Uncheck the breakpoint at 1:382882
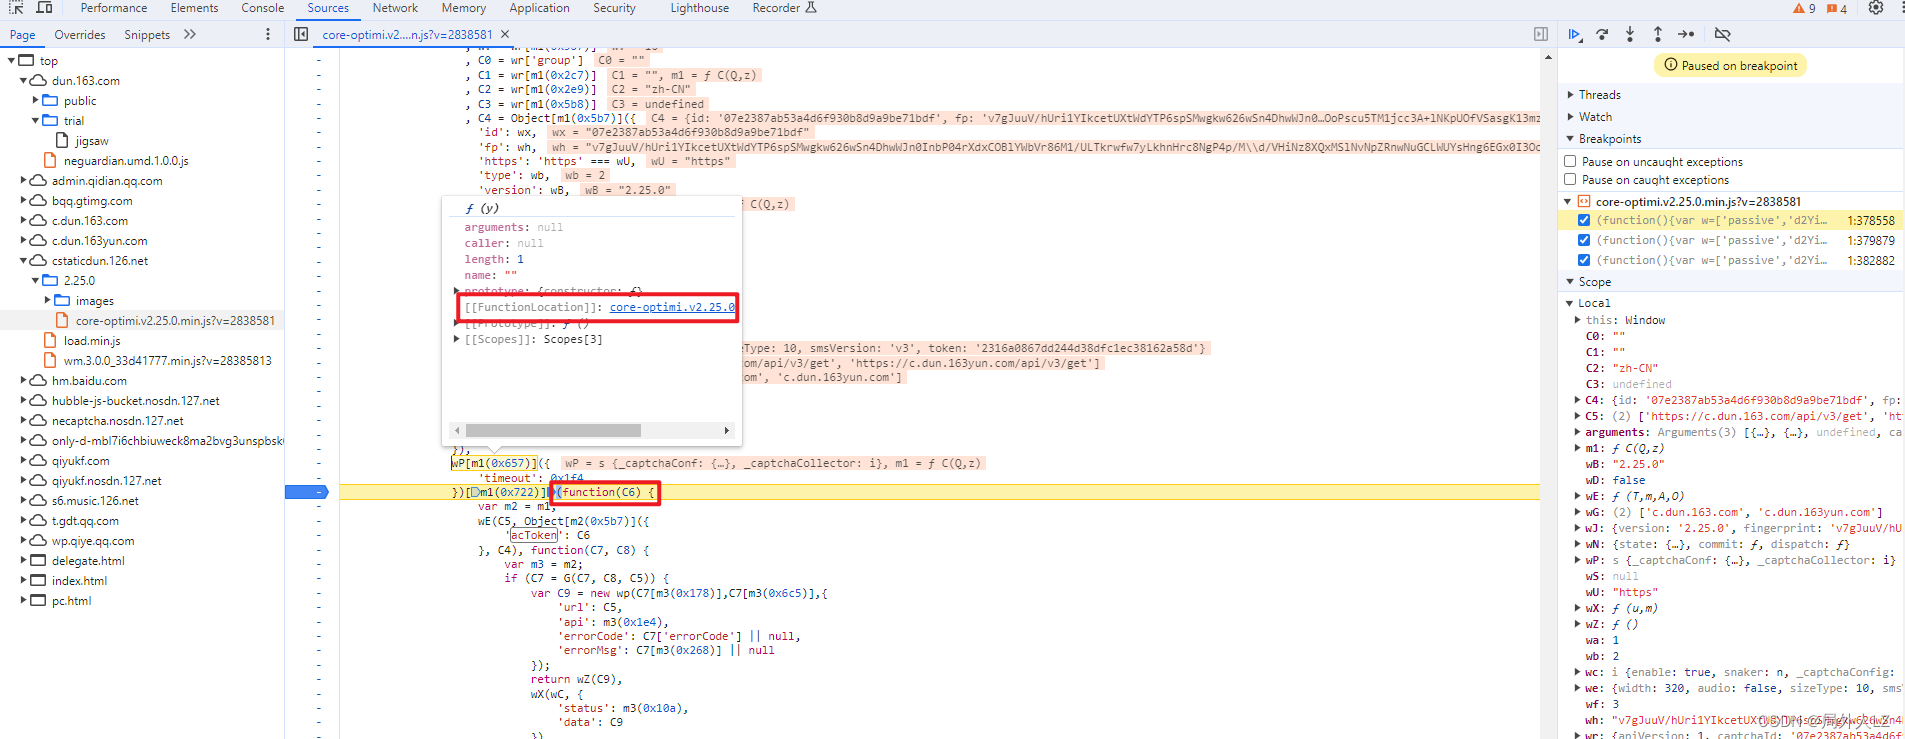This screenshot has height=739, width=1905. 1584,260
